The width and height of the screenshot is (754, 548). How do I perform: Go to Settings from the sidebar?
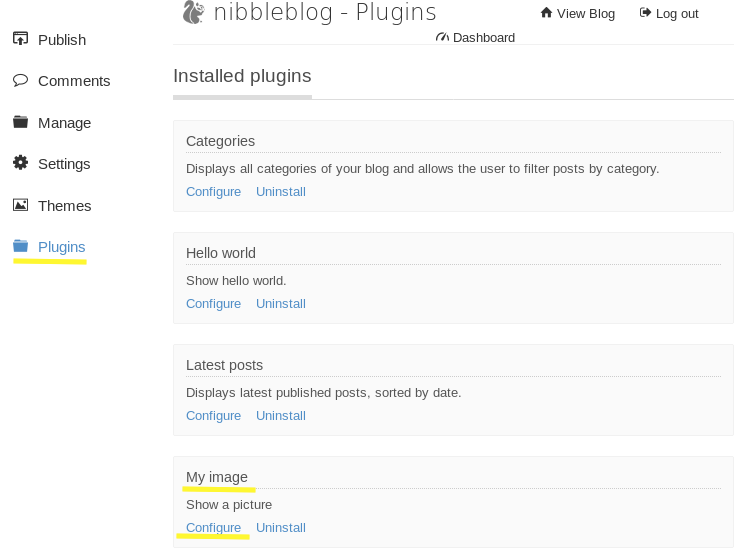coord(64,164)
